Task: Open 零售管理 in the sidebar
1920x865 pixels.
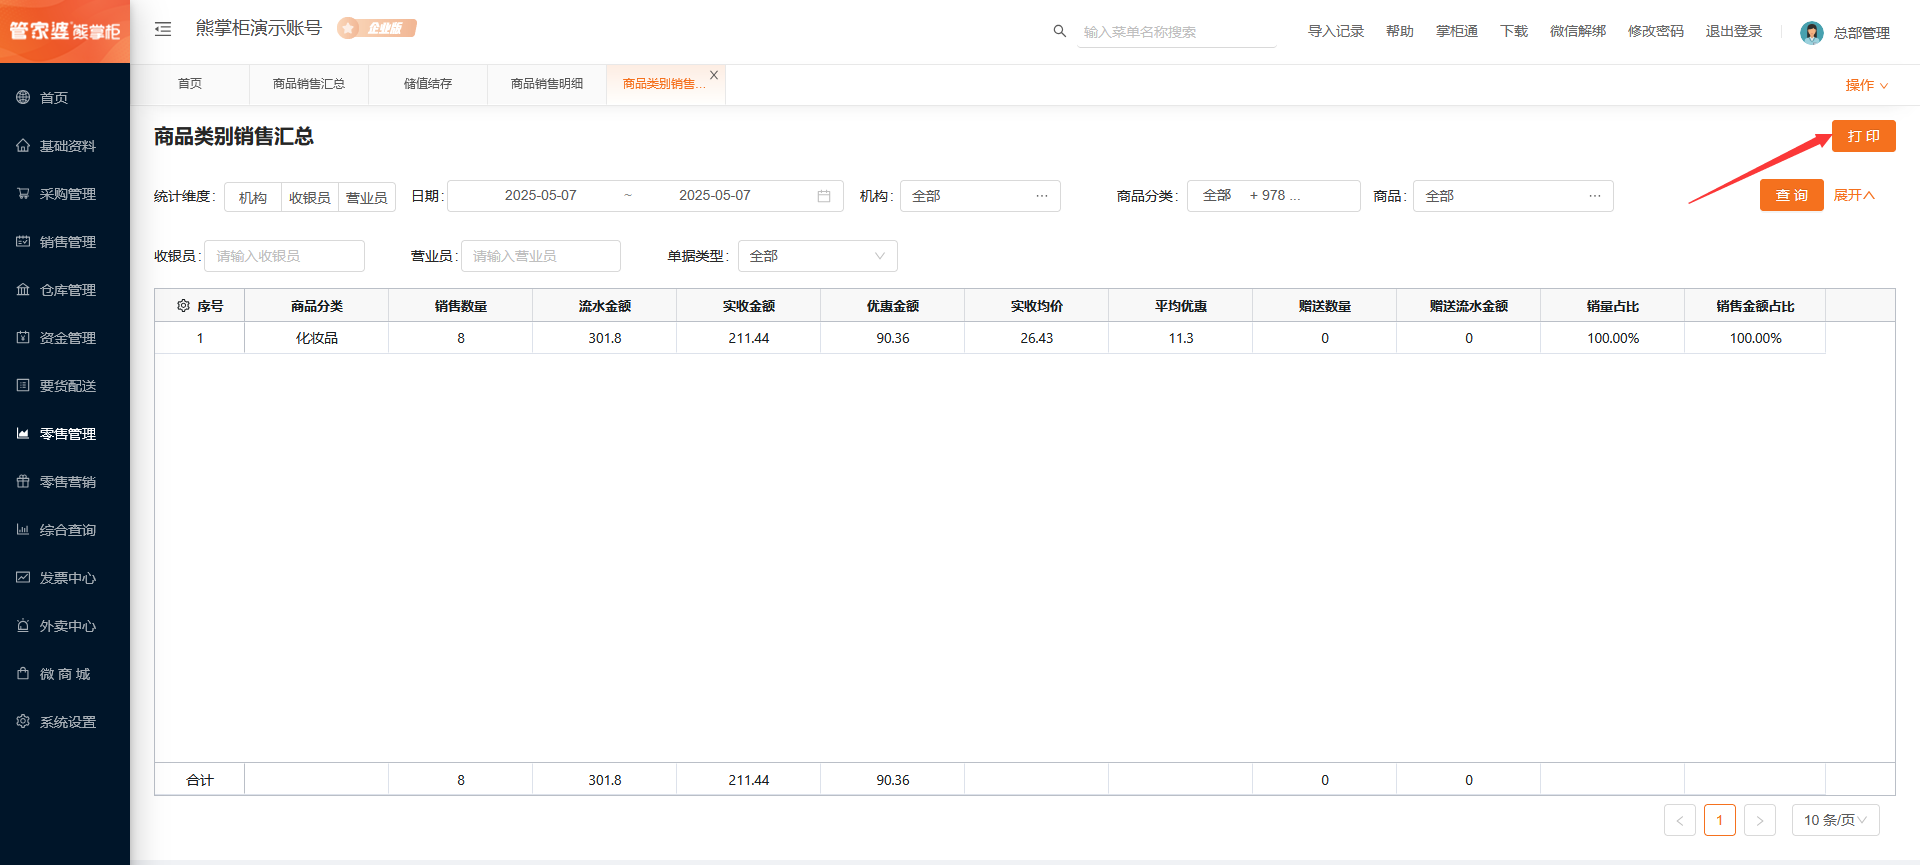Action: tap(67, 434)
